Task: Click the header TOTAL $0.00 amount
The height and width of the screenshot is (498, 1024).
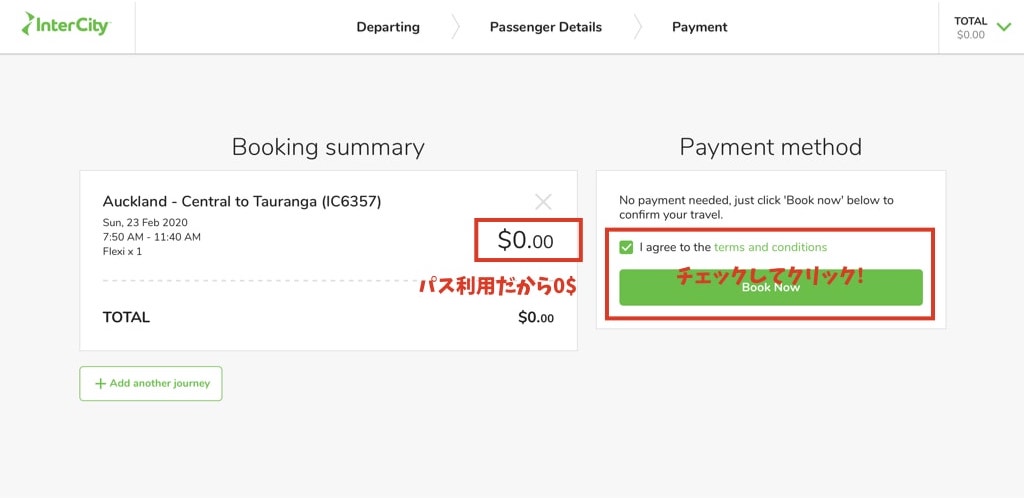Action: tap(970, 34)
